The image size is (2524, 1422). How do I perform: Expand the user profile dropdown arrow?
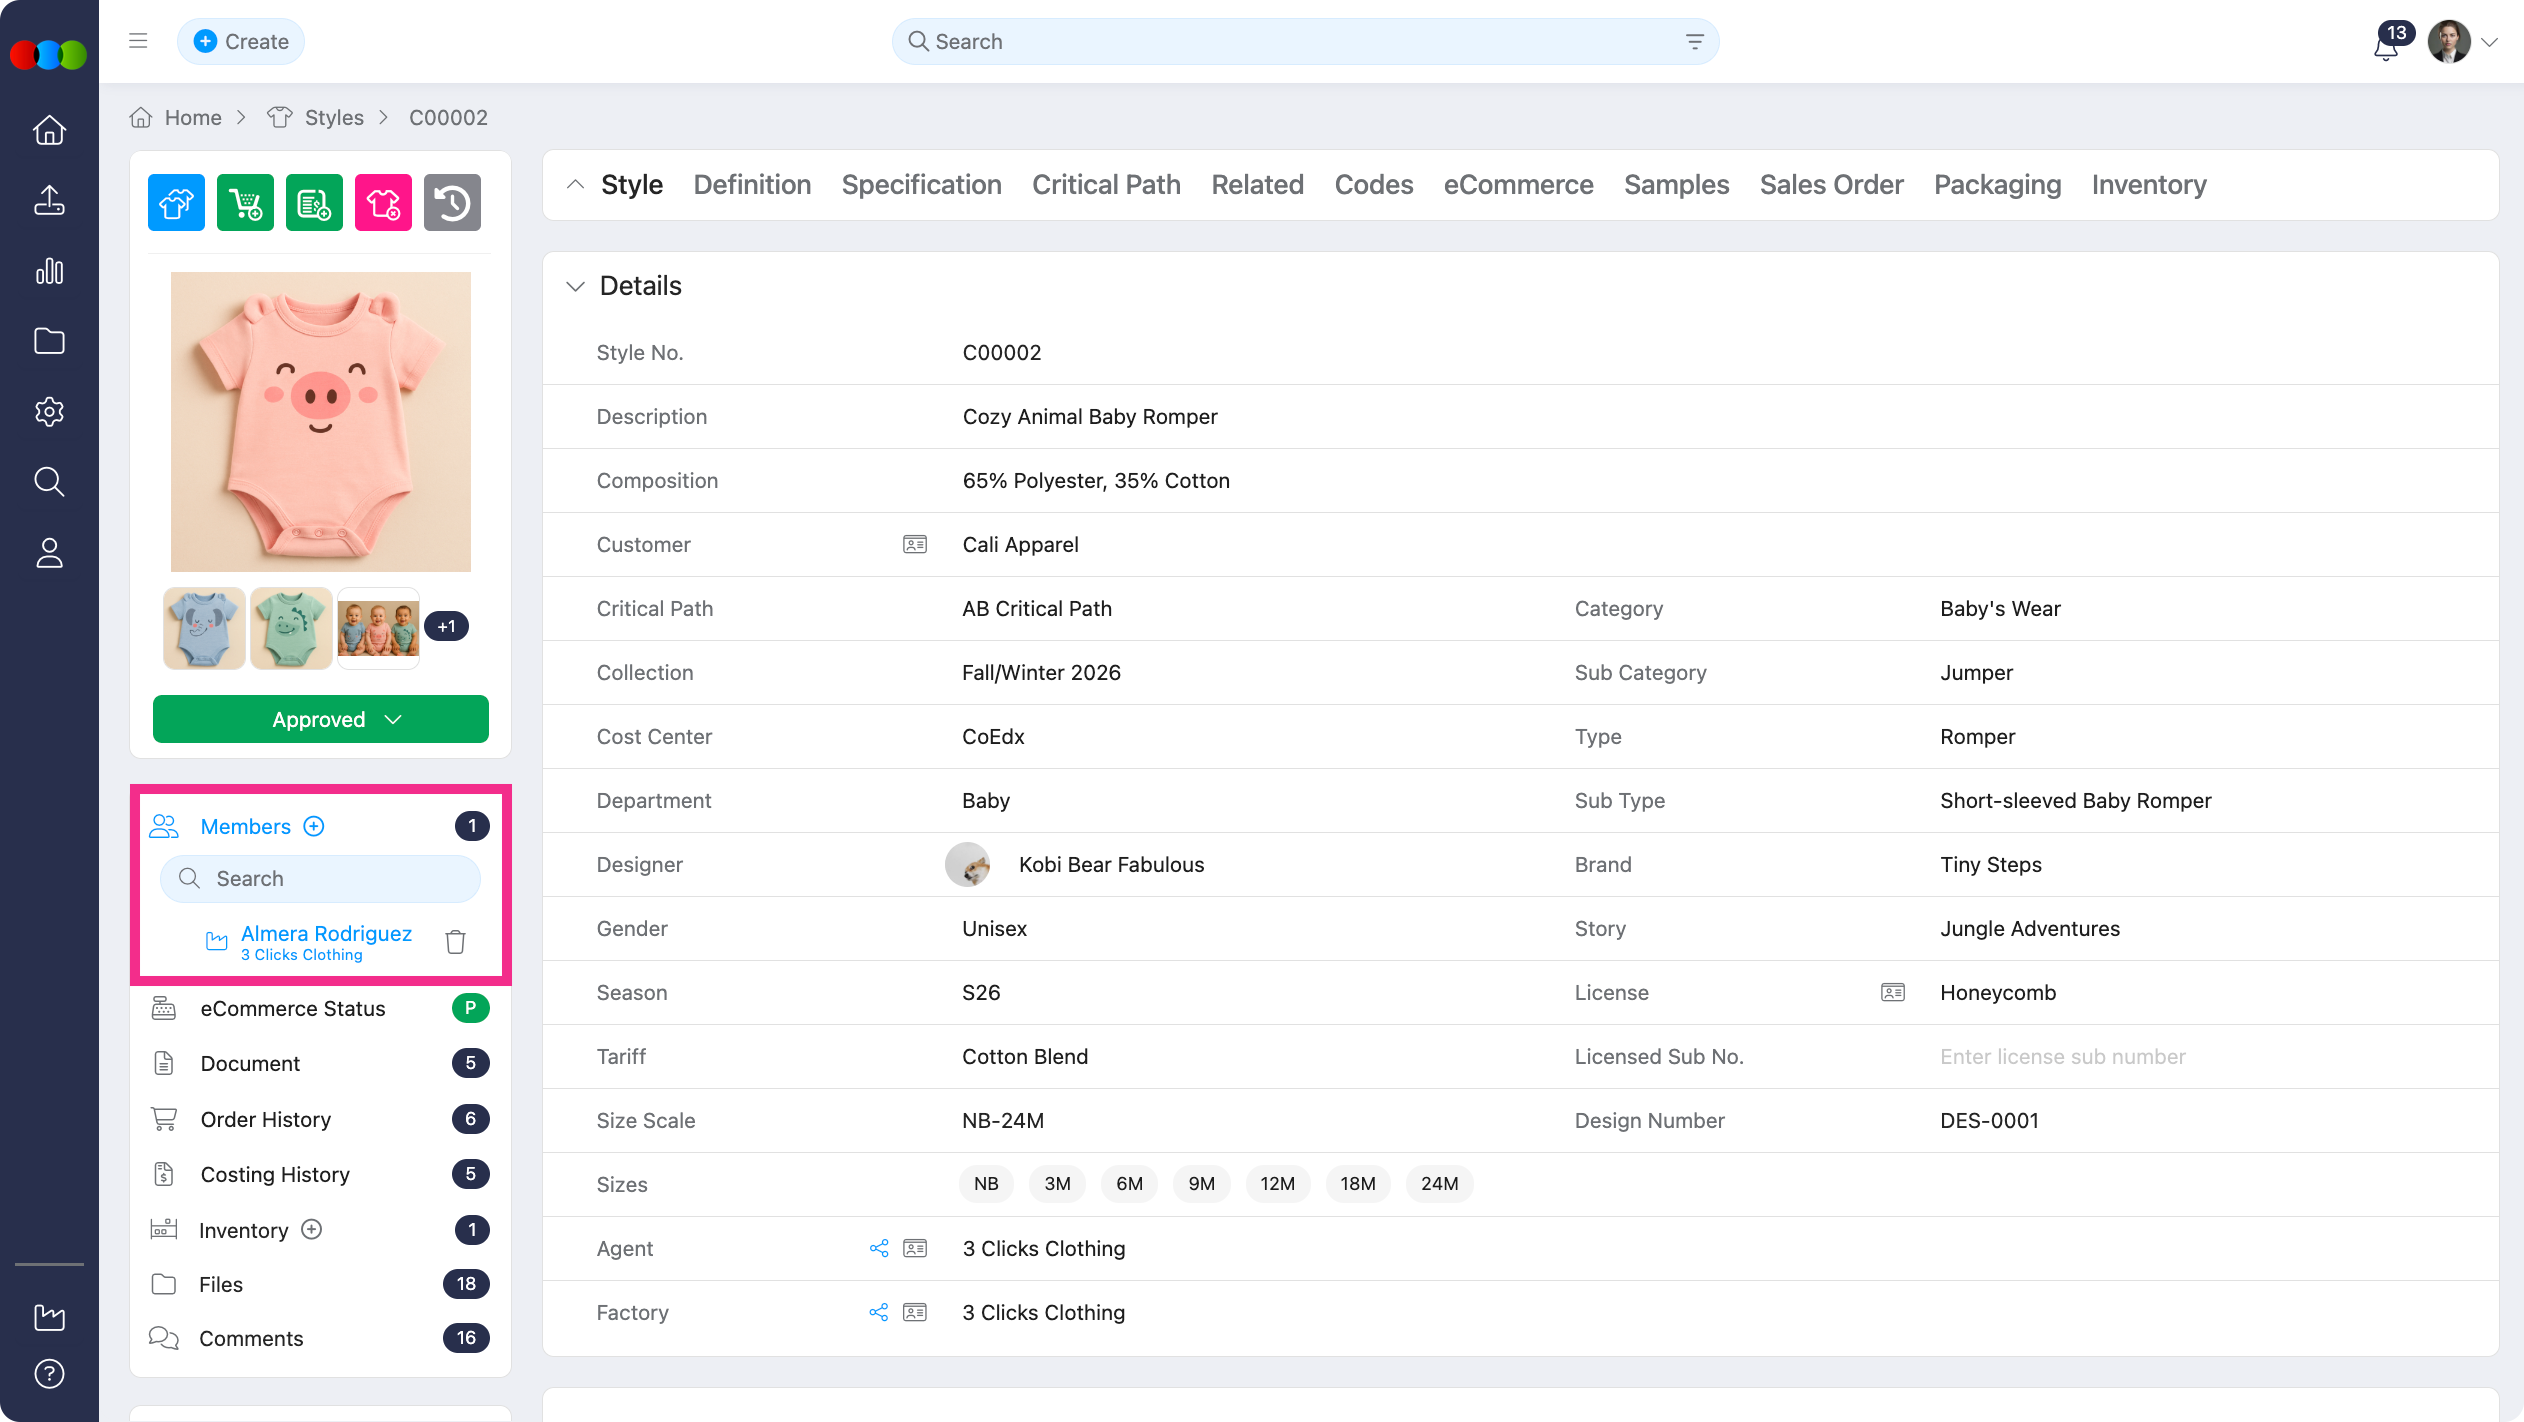point(2490,42)
